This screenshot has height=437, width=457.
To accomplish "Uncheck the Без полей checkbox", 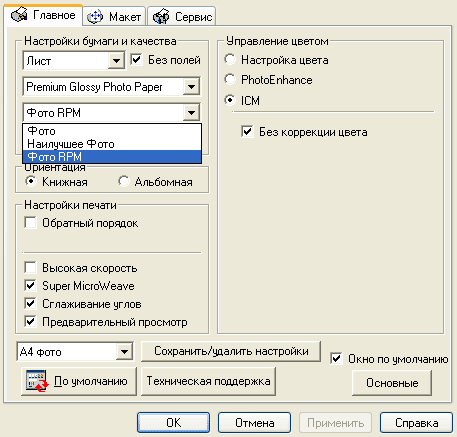I will pyautogui.click(x=136, y=60).
